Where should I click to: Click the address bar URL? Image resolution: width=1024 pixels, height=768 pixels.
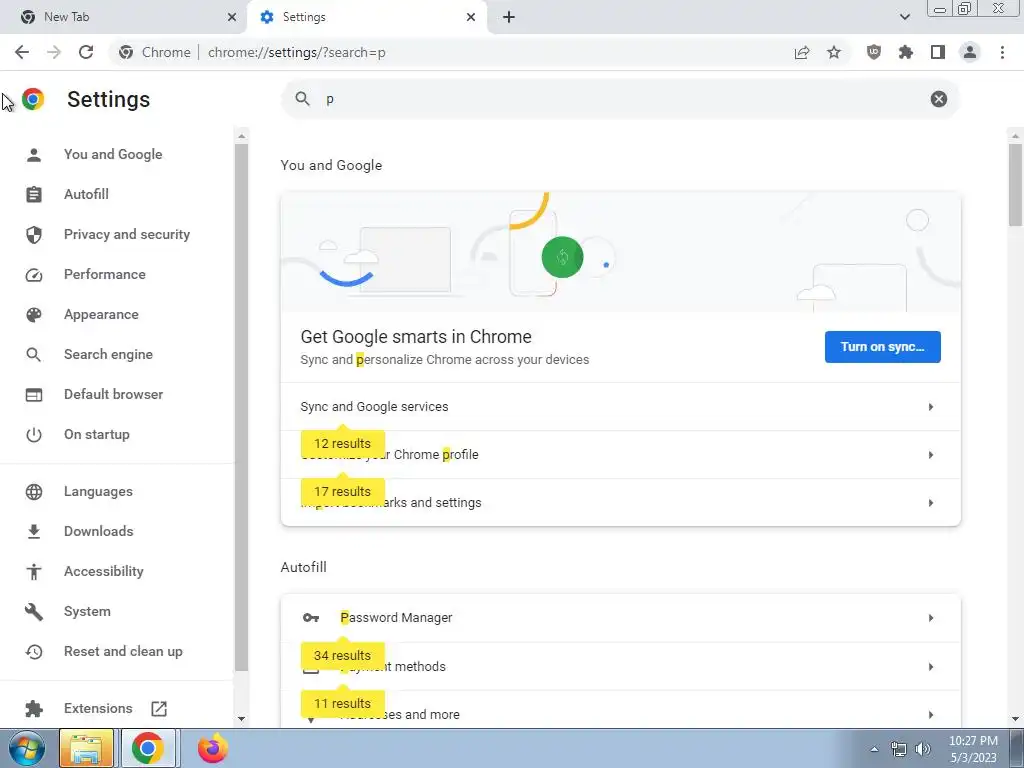[x=296, y=52]
